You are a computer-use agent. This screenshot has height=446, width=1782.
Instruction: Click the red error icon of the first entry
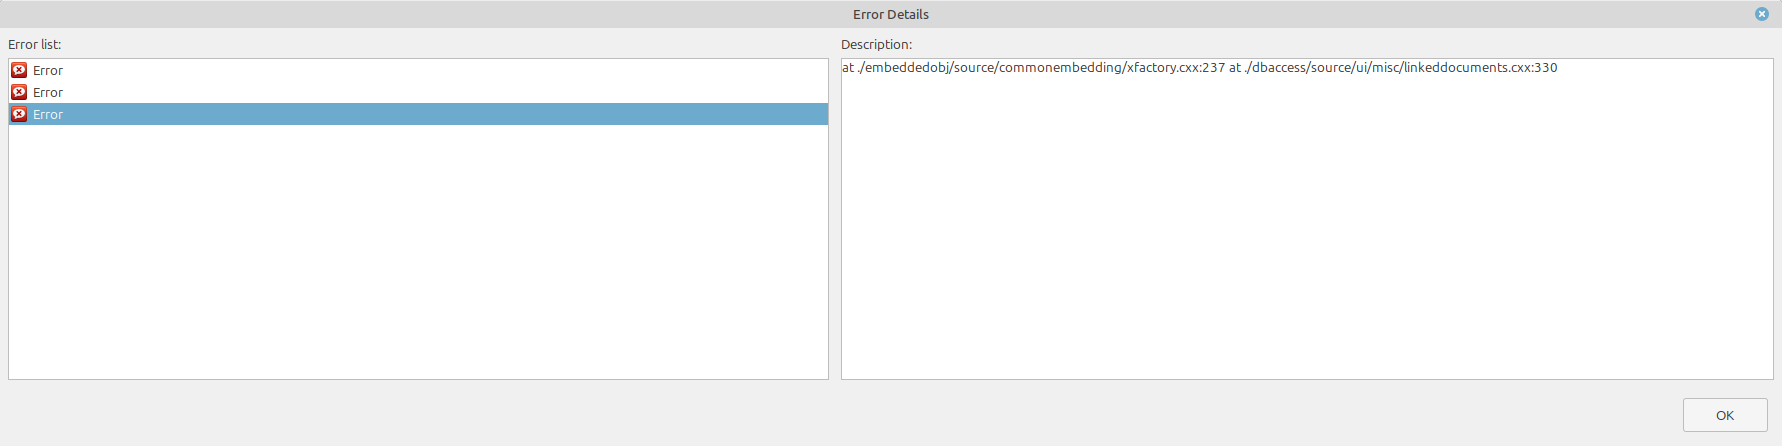click(x=19, y=70)
